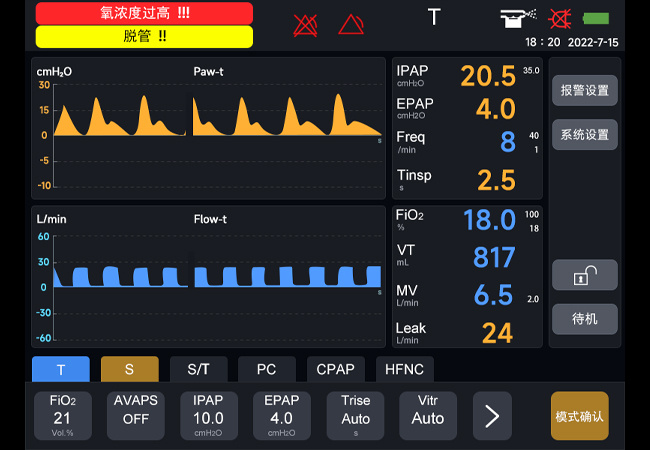
Task: Select the EPAP 4.0 cmH2O setting box
Action: [x=282, y=415]
